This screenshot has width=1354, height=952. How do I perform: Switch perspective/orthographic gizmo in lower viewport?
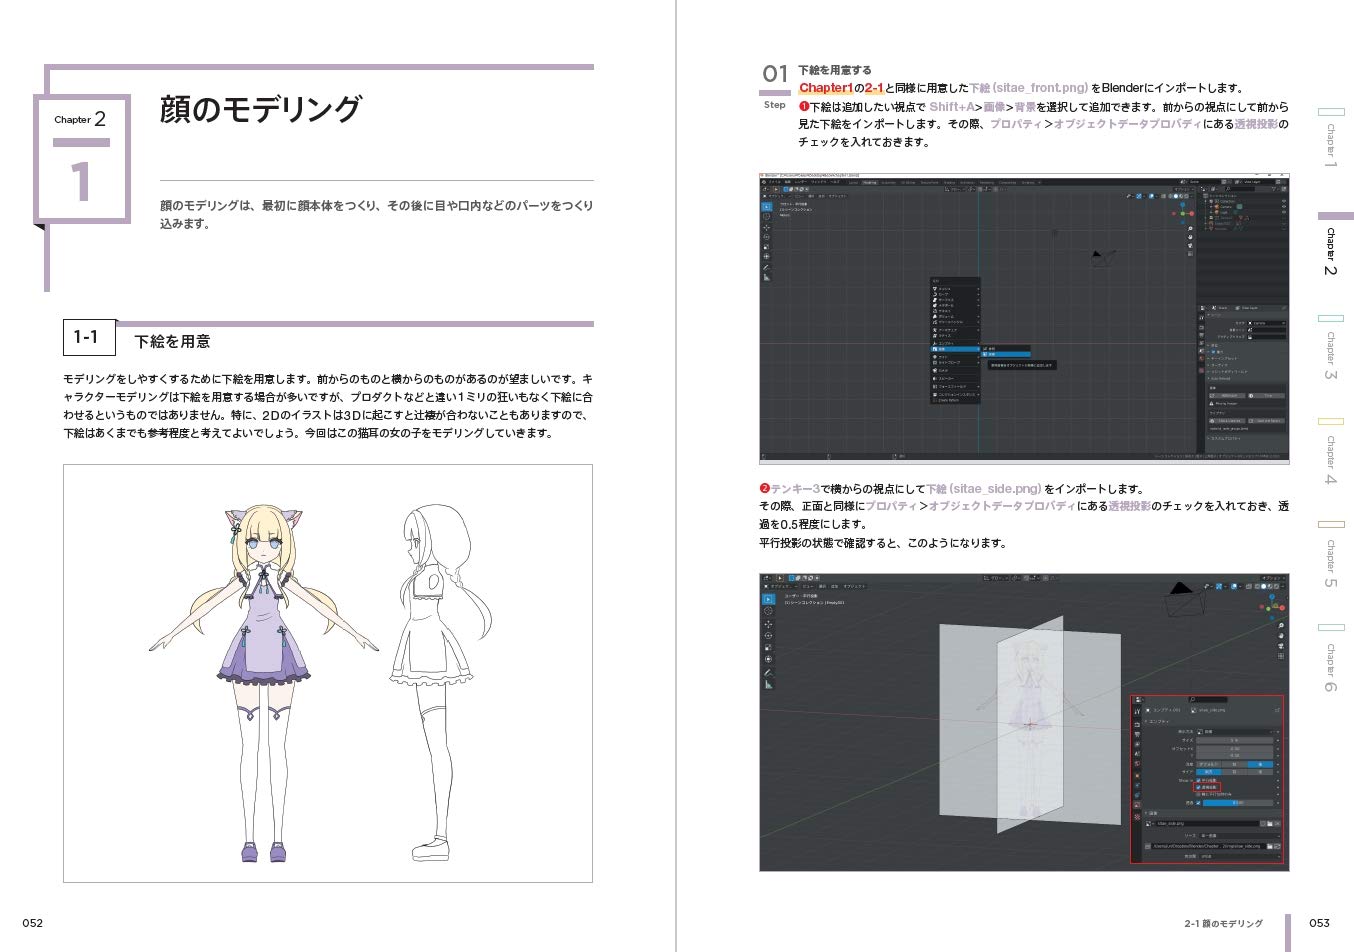tap(1281, 656)
